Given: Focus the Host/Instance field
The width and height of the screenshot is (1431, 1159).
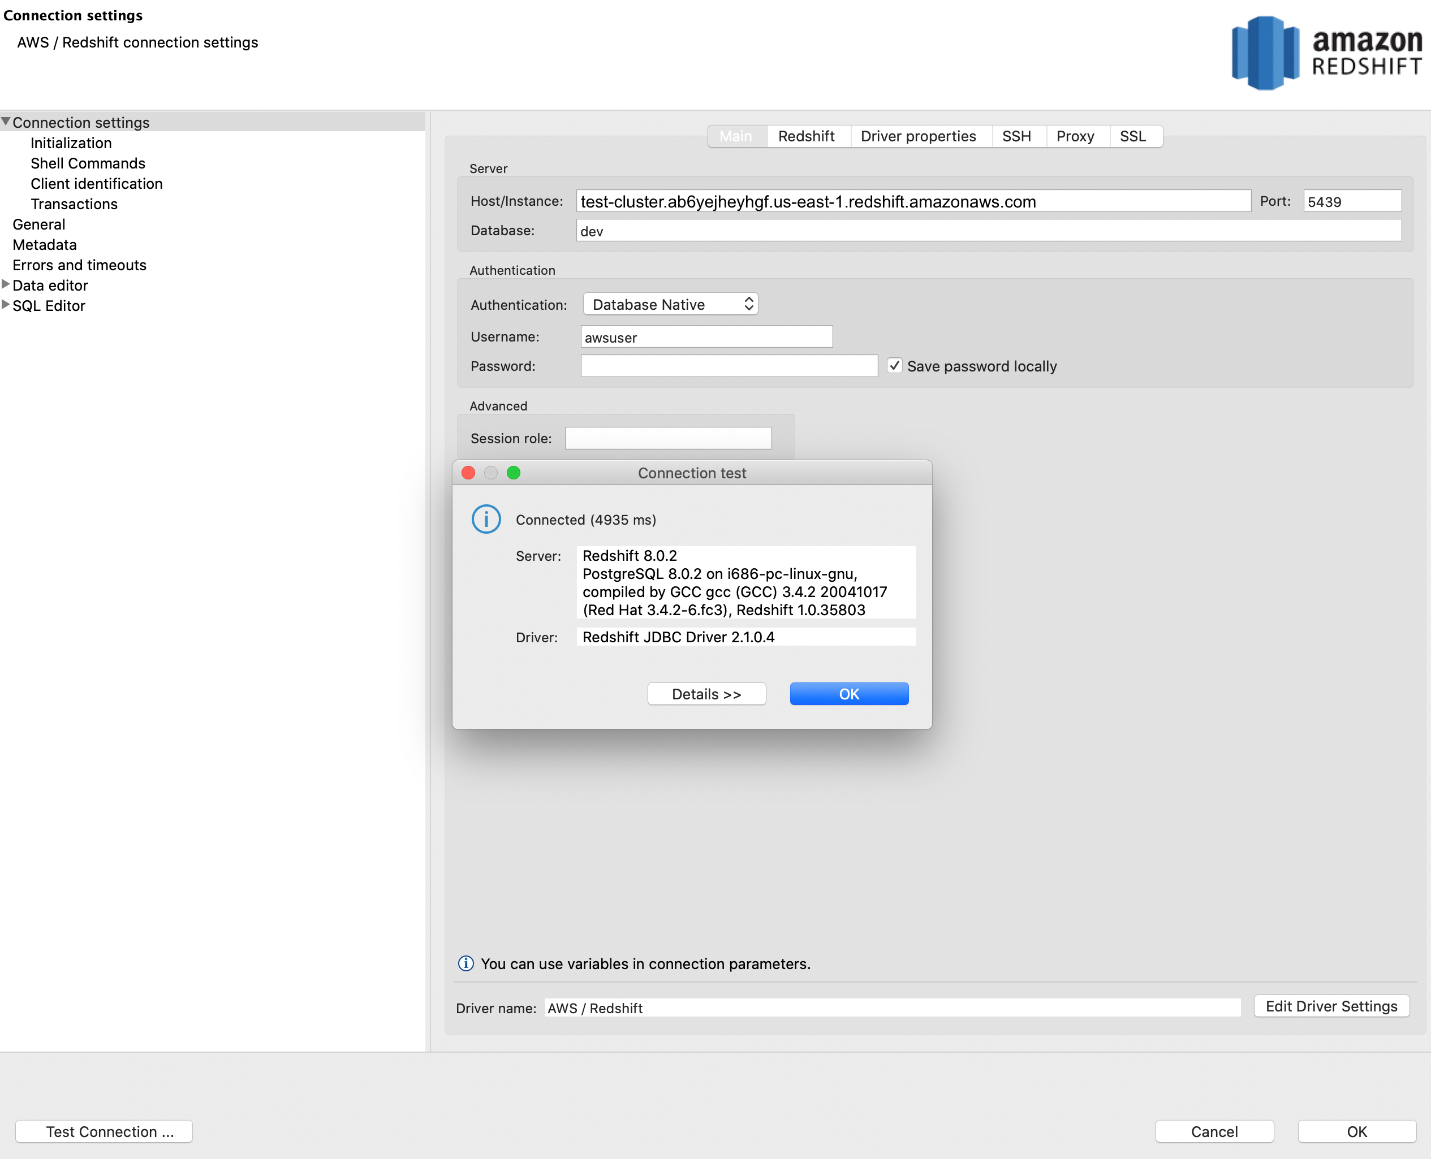Looking at the screenshot, I should [x=914, y=201].
